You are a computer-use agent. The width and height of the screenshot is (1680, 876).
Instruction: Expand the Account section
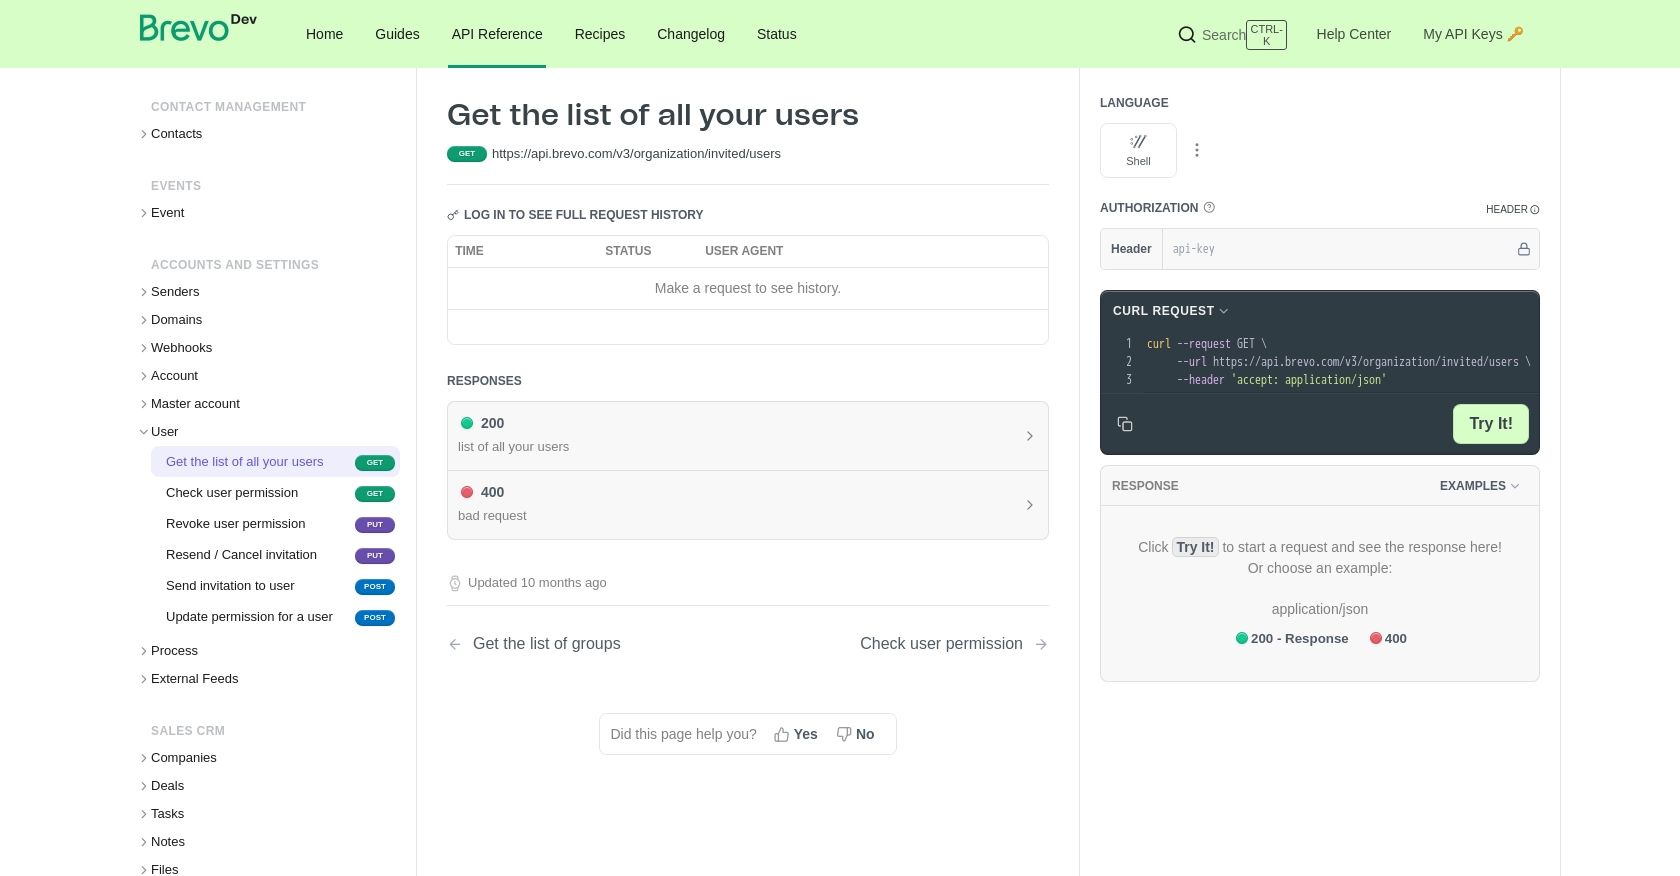tap(169, 376)
